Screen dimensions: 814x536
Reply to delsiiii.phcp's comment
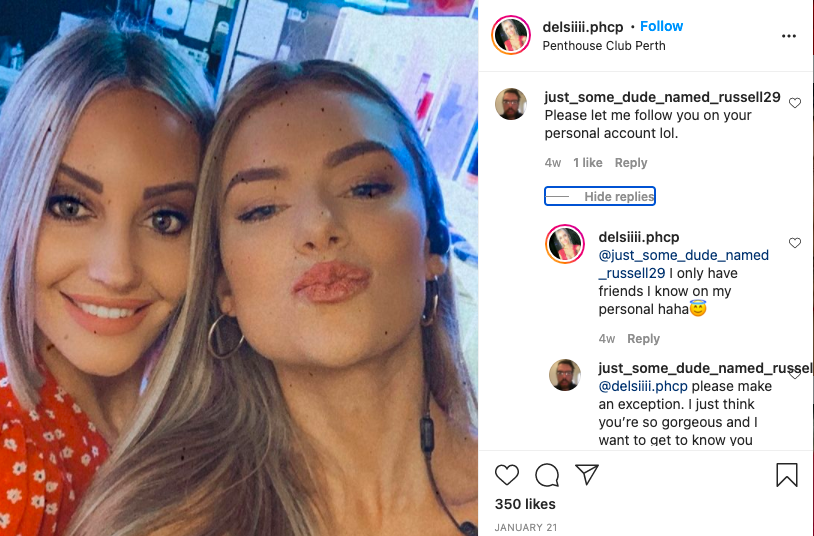coord(643,339)
